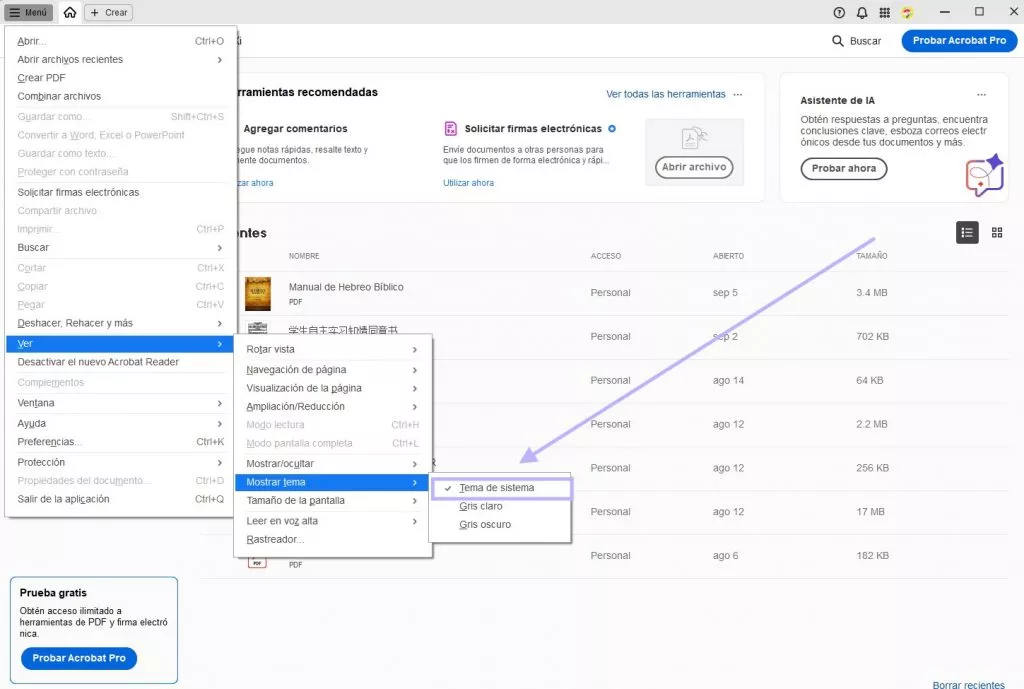The image size is (1024, 689).
Task: Click the Solicitar firmas electrónicas tool icon
Action: click(x=450, y=128)
